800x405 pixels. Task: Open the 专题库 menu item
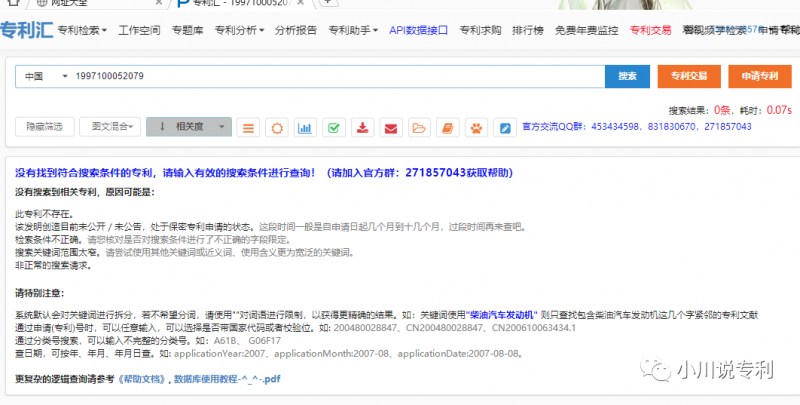(187, 30)
